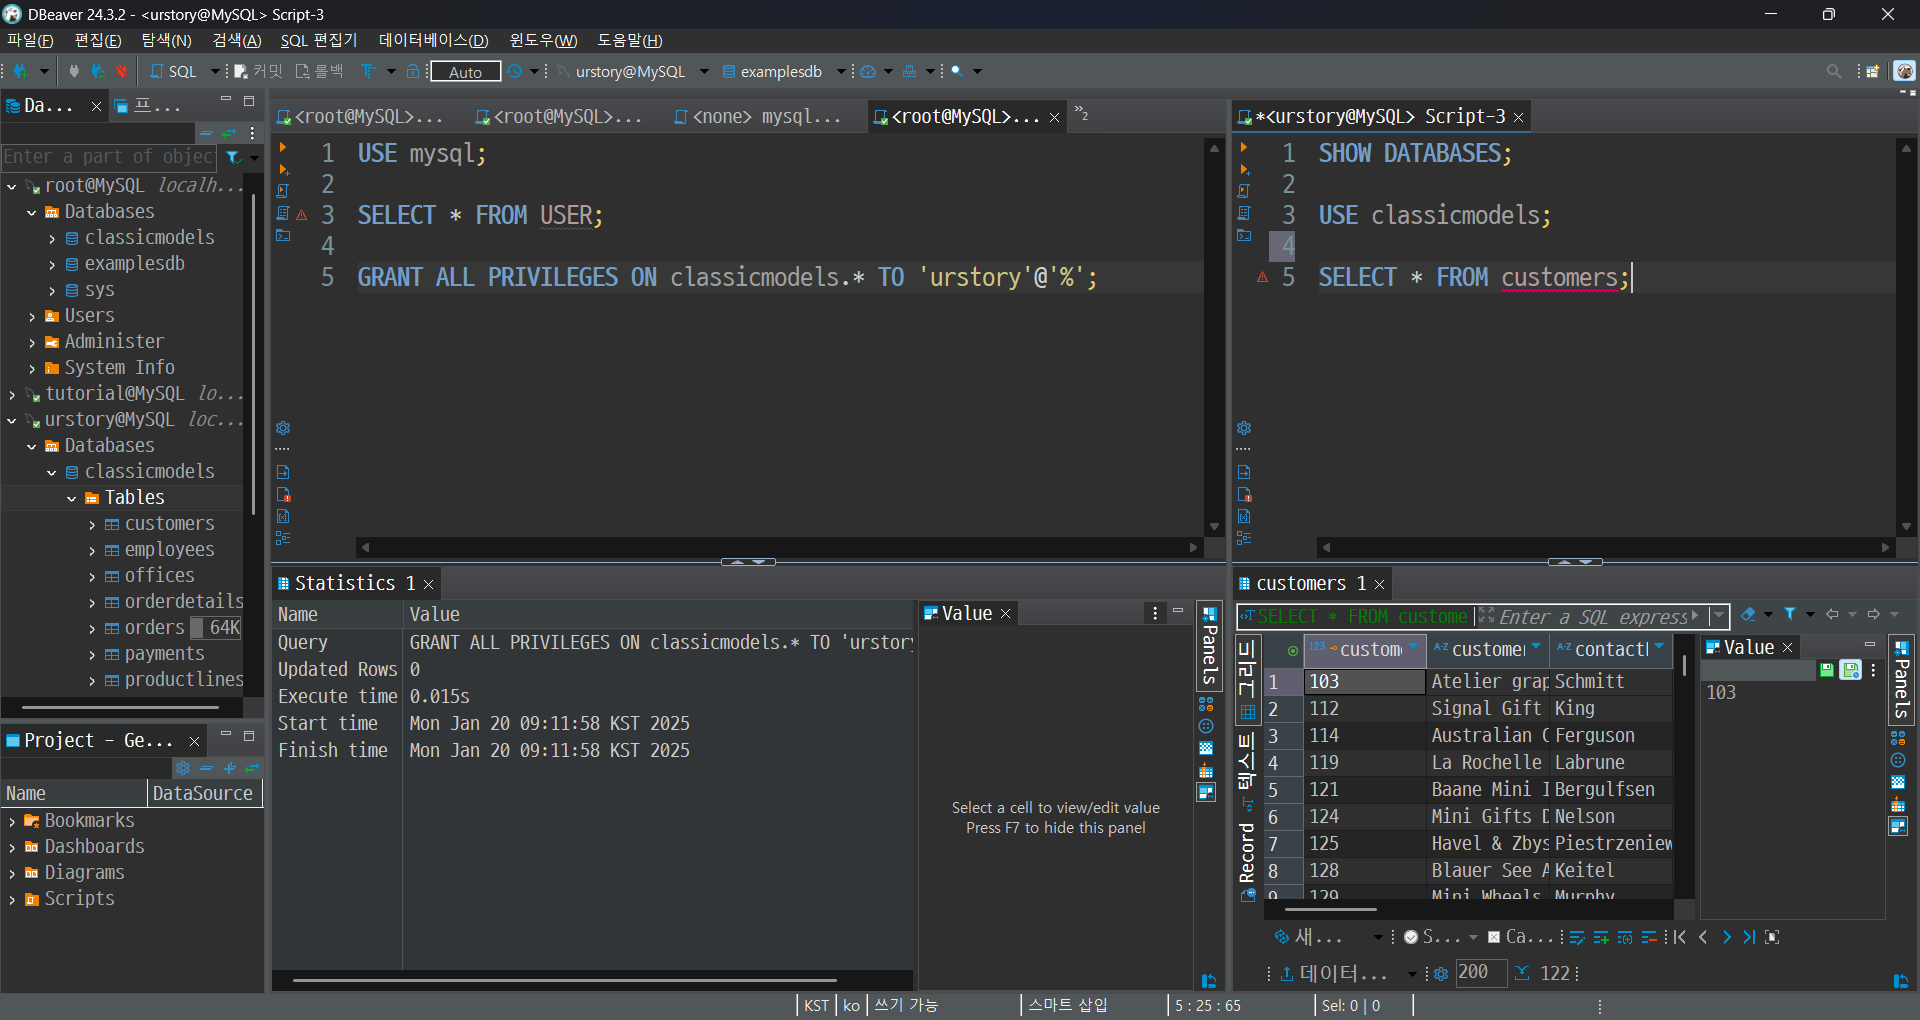
Task: Click the add row icon in result toolbar
Action: tap(1601, 937)
